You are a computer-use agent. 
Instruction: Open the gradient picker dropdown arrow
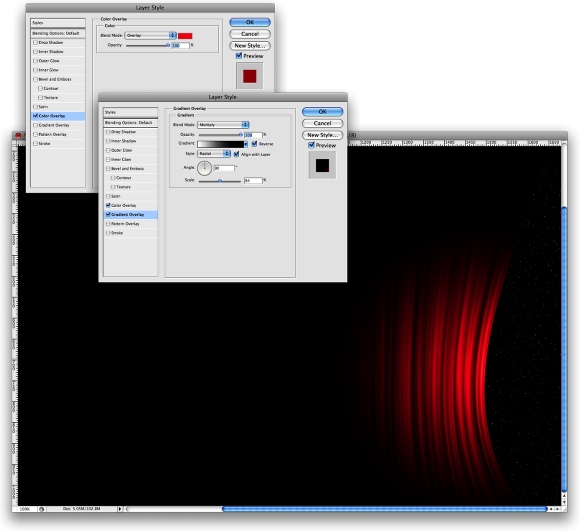click(x=246, y=144)
